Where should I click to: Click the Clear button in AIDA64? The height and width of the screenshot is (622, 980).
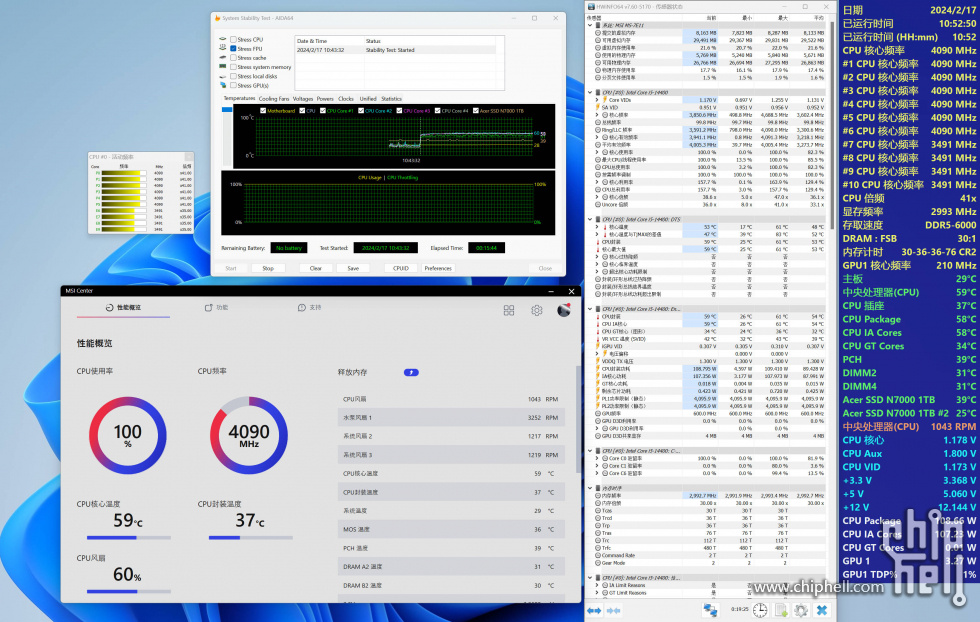[x=316, y=268]
